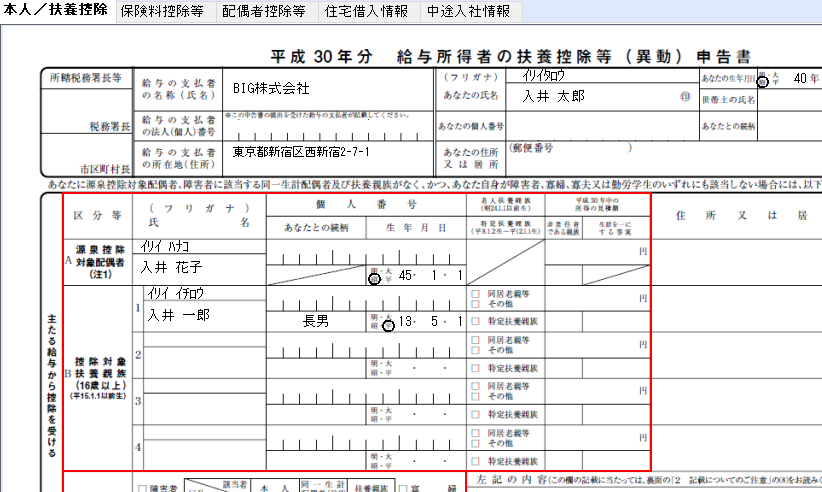Click the spouse individual number boxes
Screen dimensions: 822x492
366,253
